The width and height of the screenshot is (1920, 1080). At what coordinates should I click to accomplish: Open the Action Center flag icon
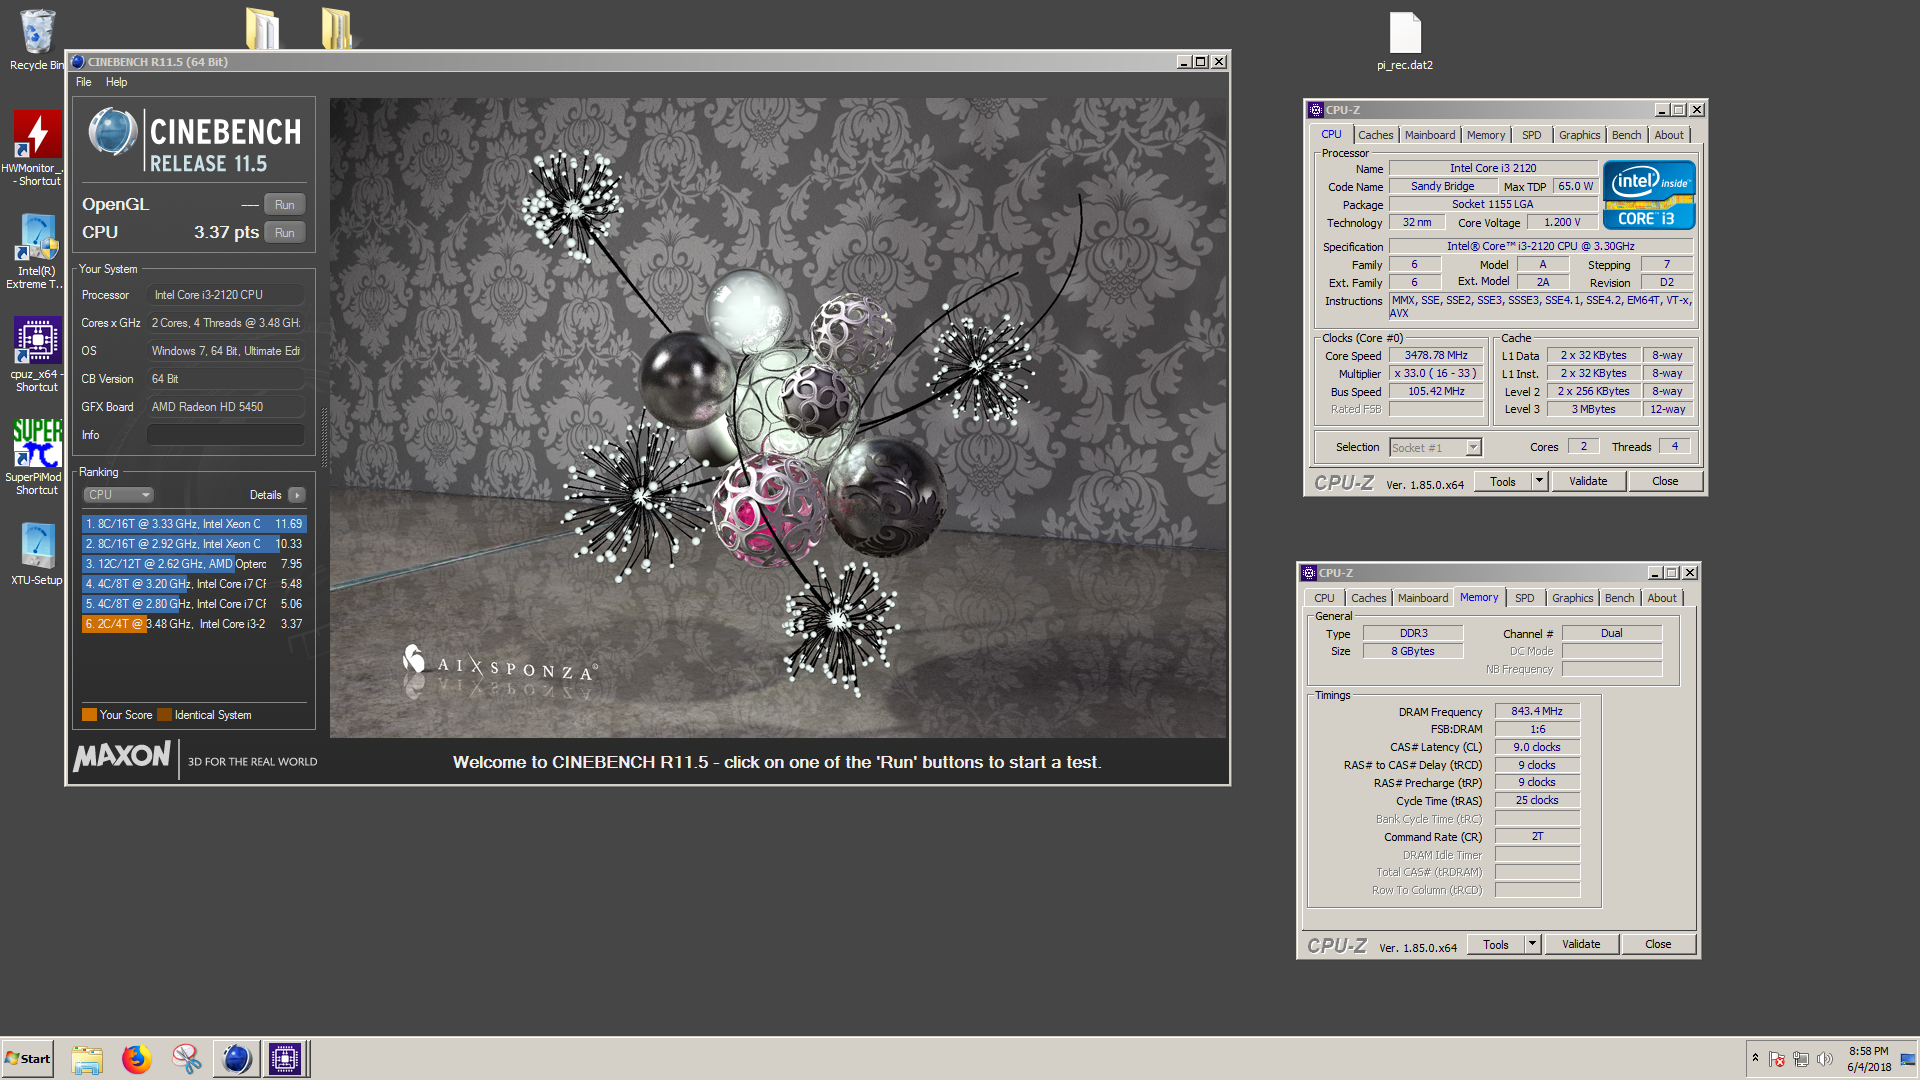(1777, 1059)
